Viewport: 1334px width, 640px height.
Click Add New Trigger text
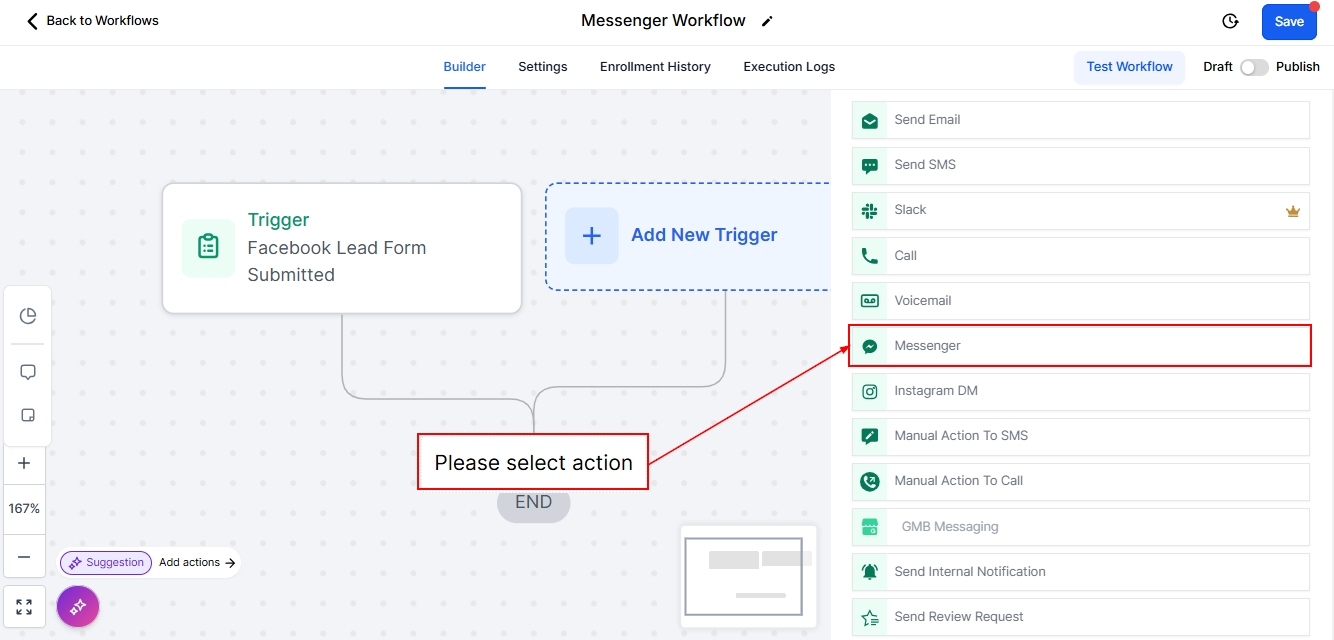point(704,235)
